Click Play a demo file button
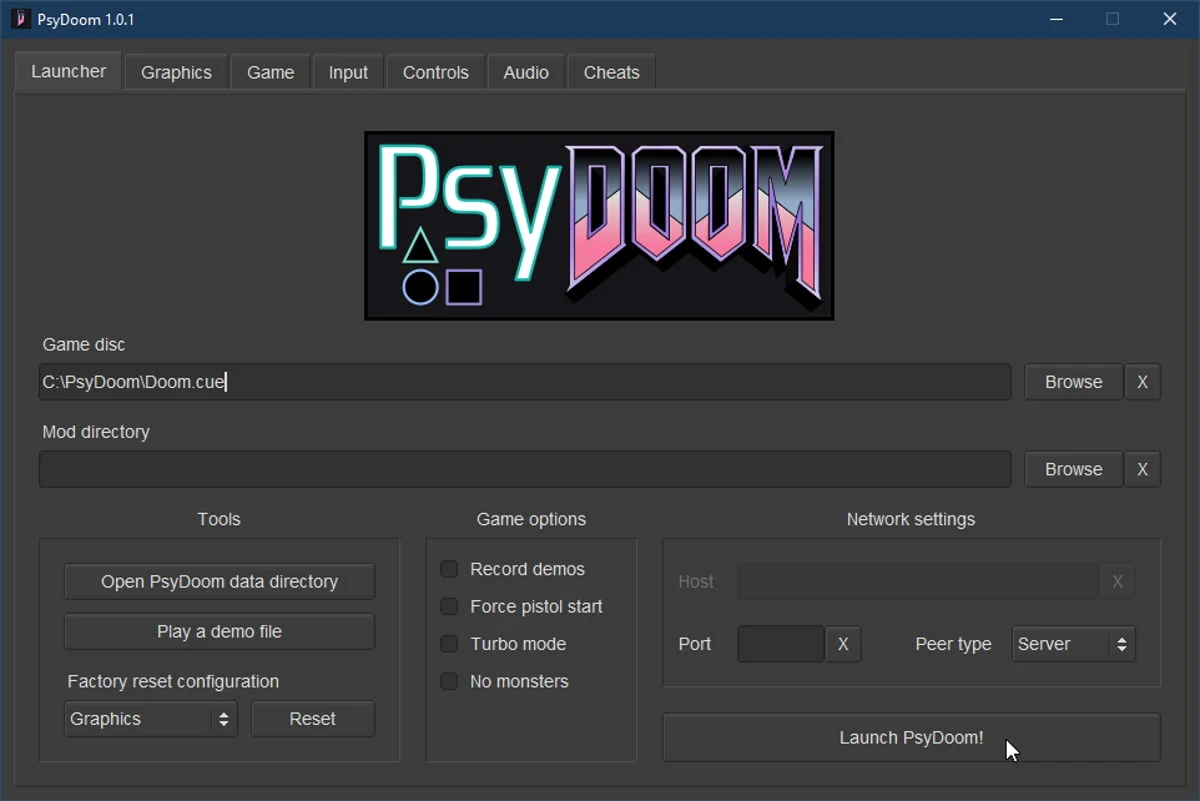Screen dimensions: 1200x801 [219, 632]
